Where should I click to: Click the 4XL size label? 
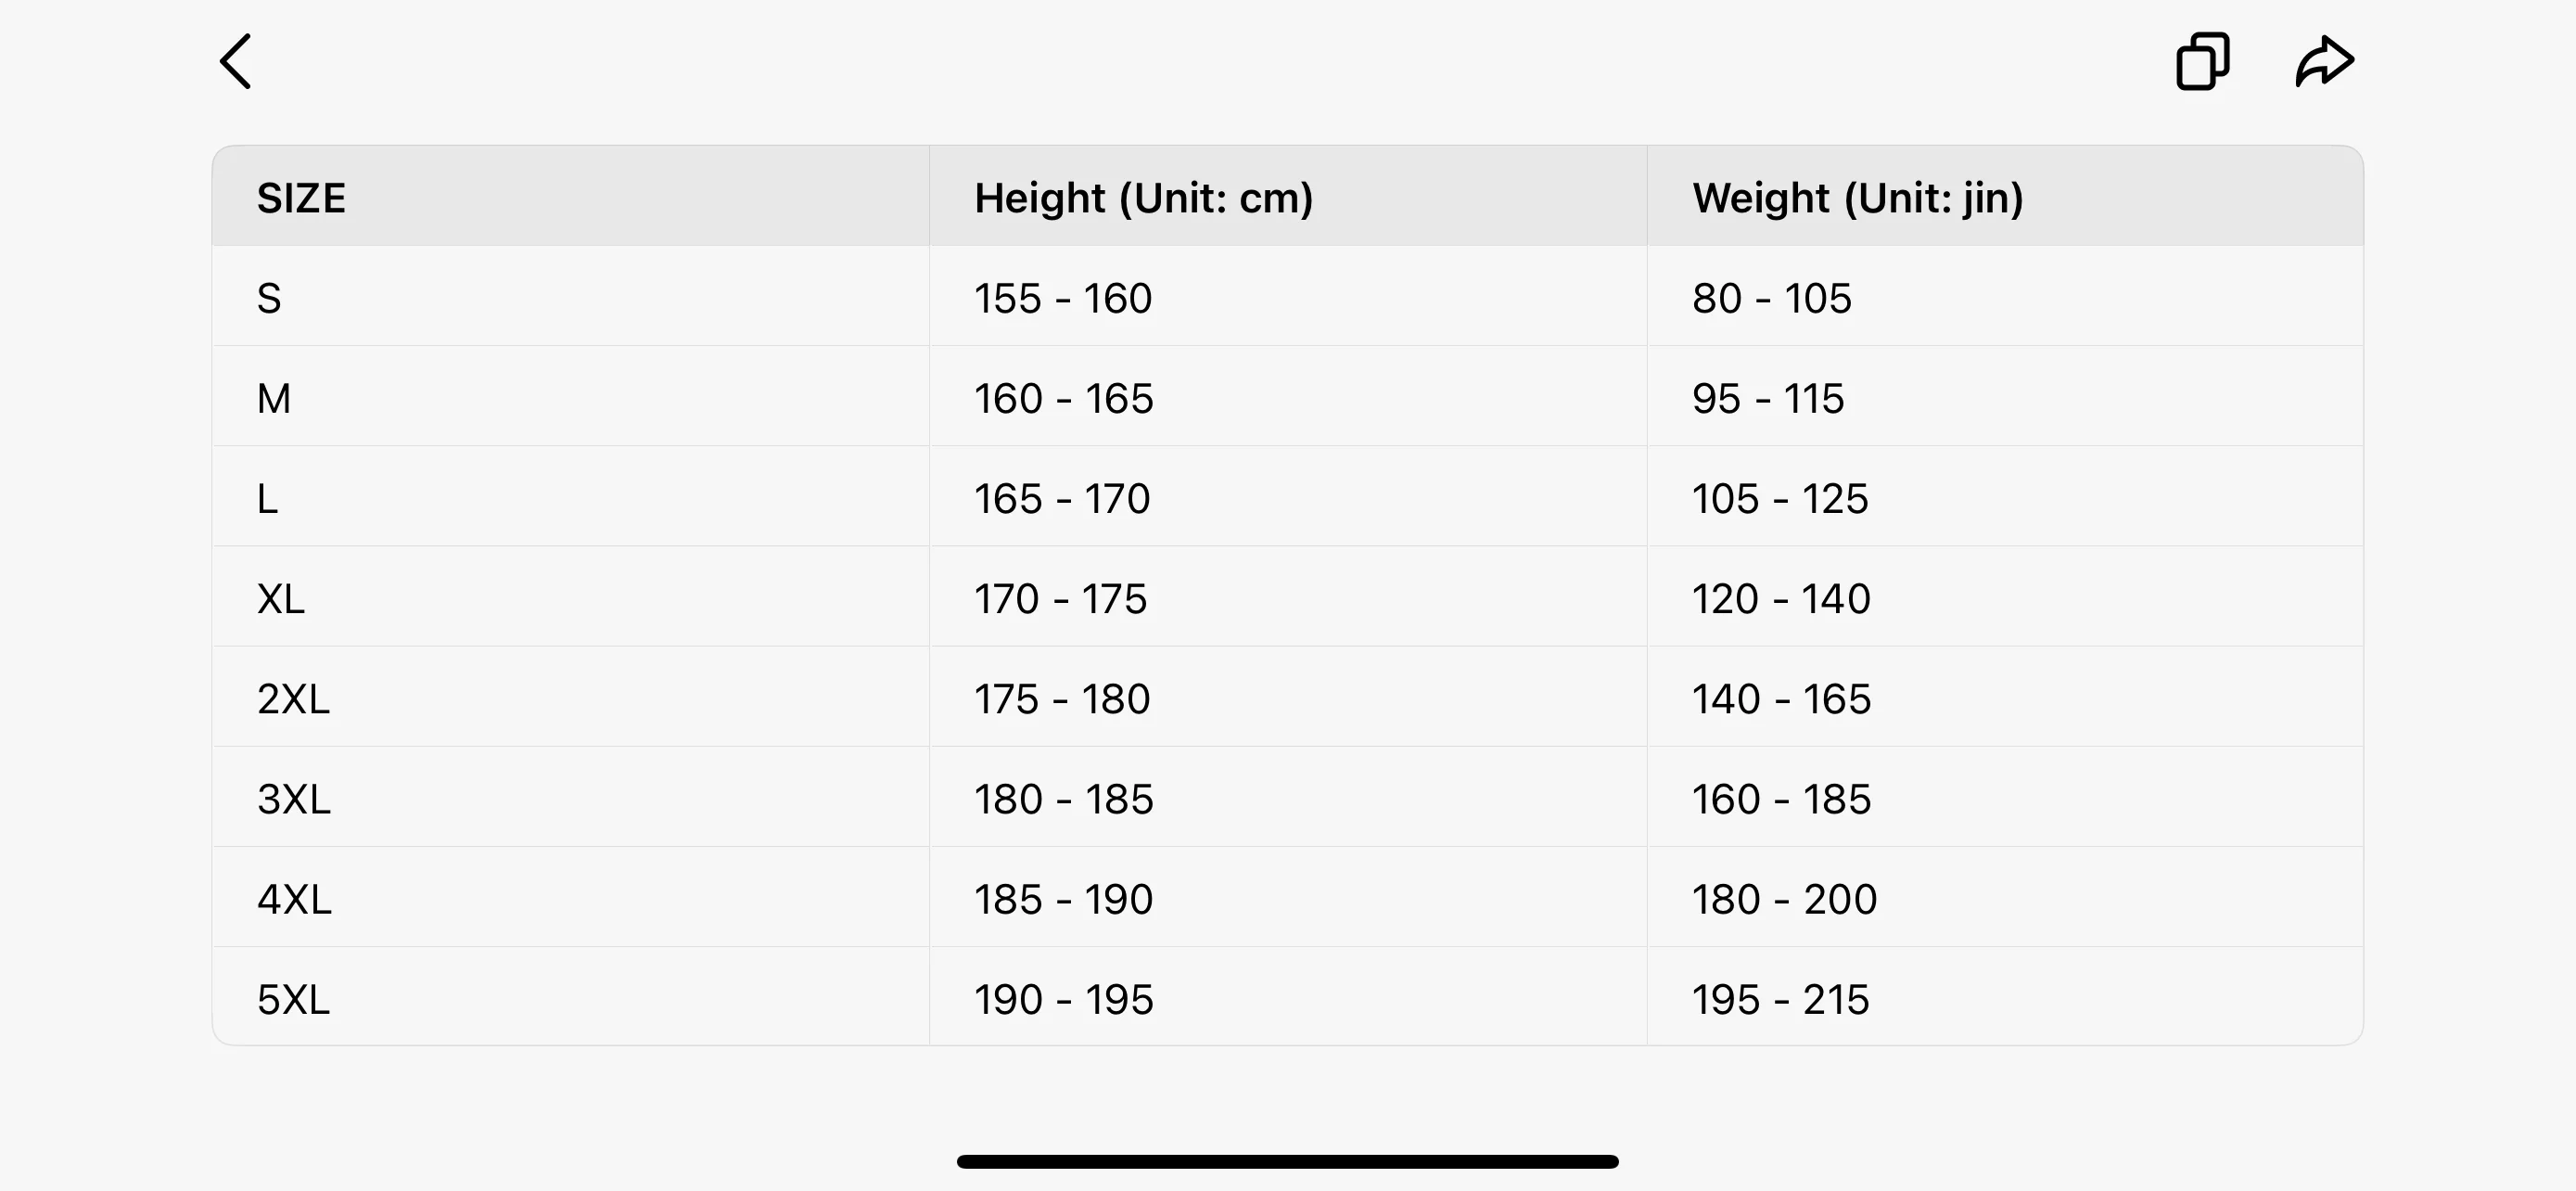(x=293, y=898)
